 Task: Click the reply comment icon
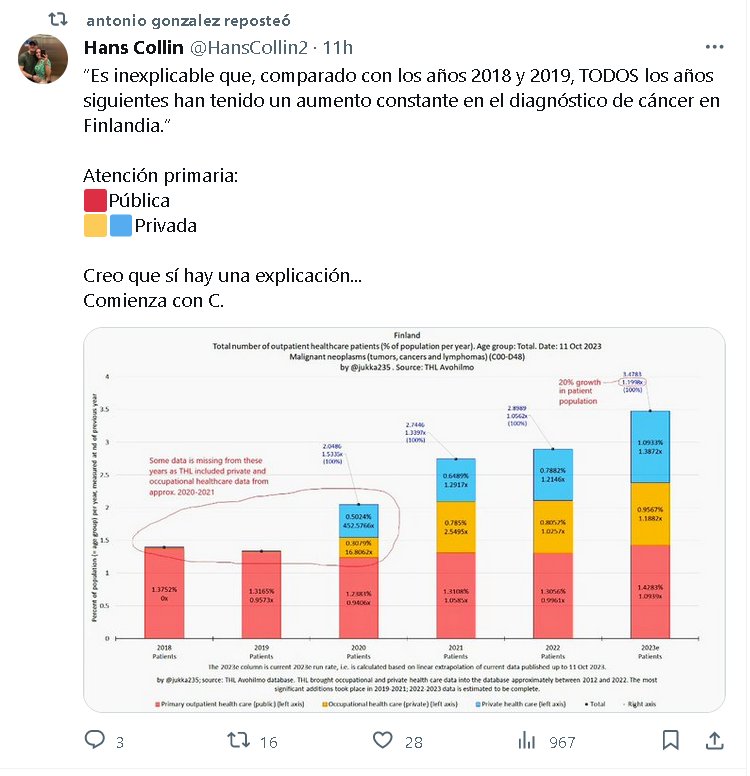coord(95,741)
